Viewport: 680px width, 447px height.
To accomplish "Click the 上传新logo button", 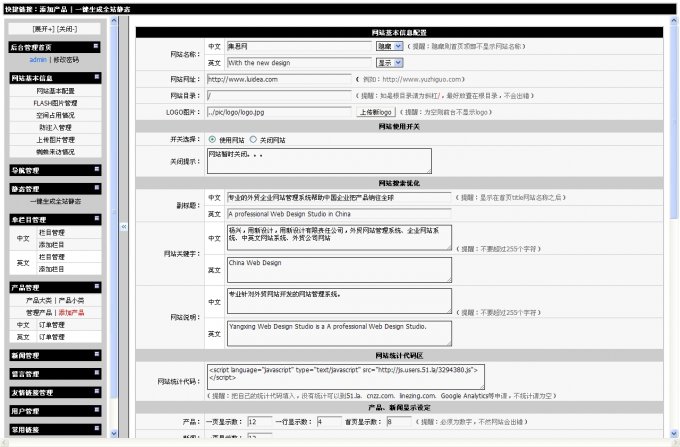I will [376, 112].
